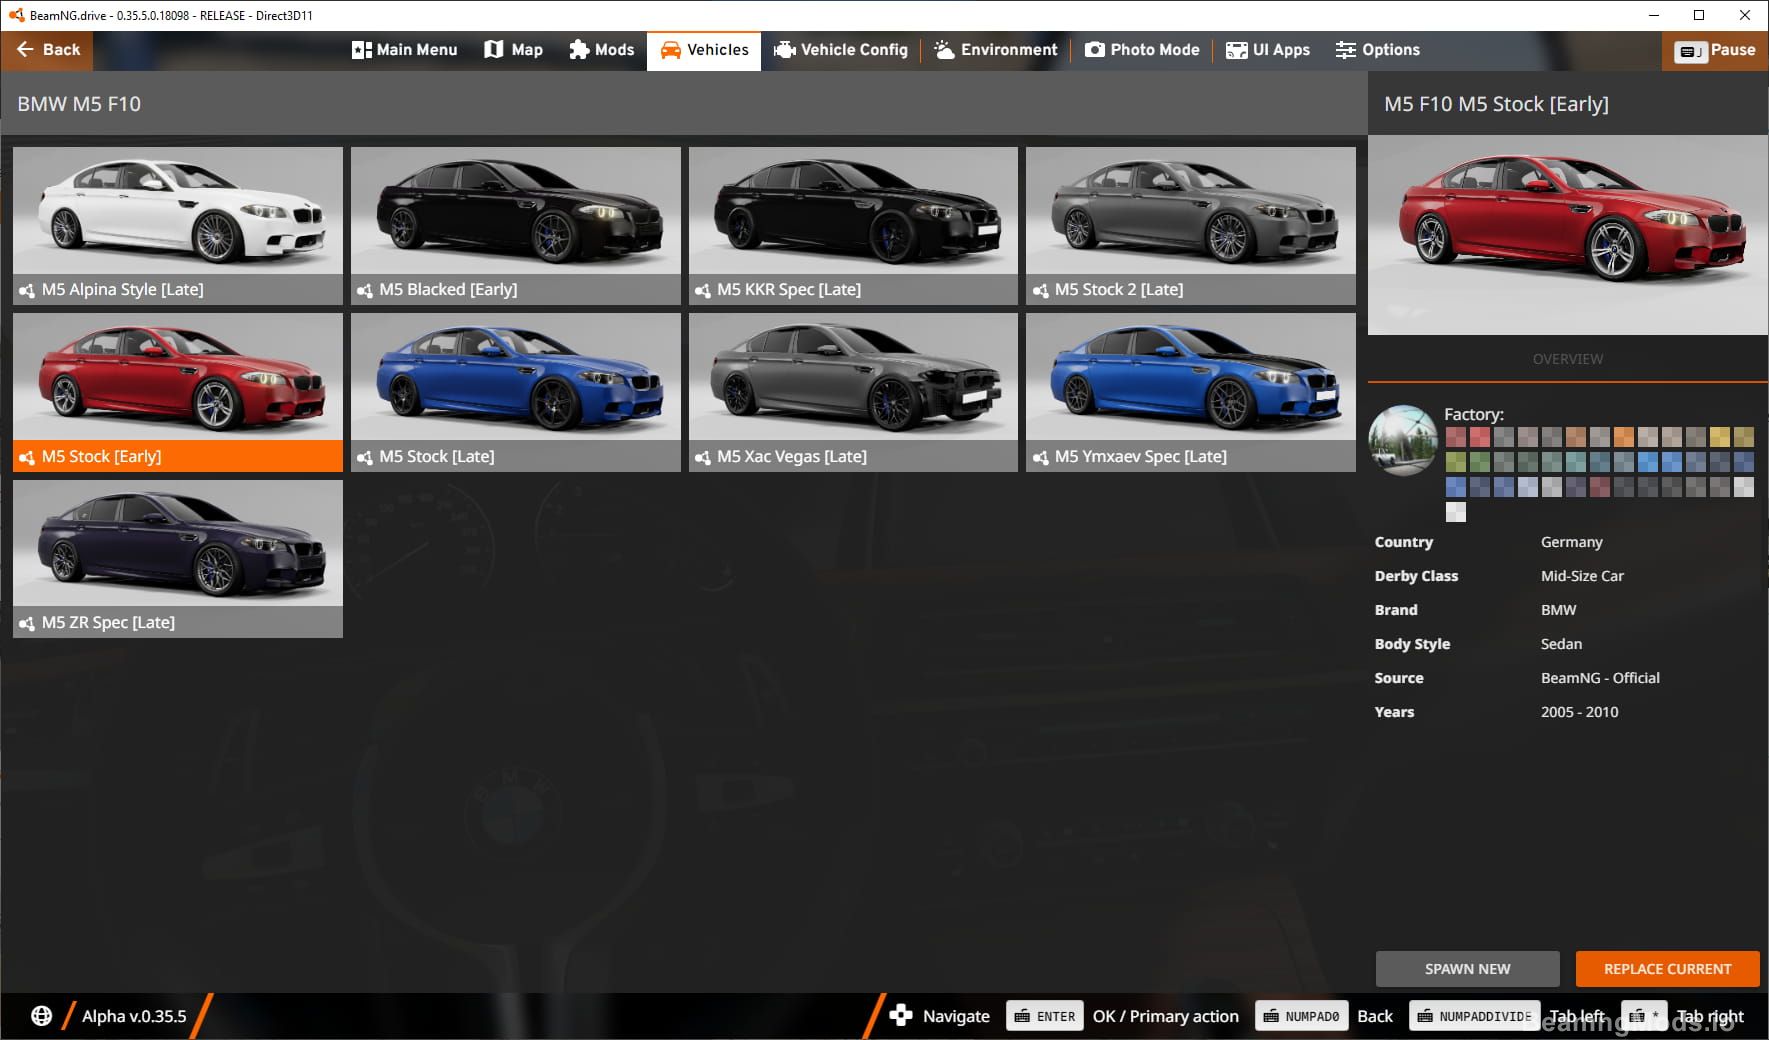1769x1040 pixels.
Task: Click the NUMPAD0 key hint icon
Action: (x=1302, y=1016)
